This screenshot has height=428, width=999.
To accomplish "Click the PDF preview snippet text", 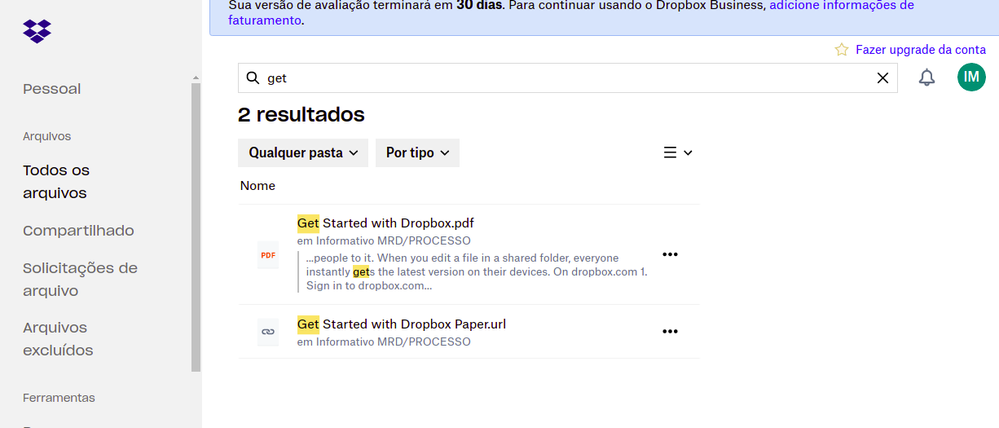I will click(x=477, y=272).
